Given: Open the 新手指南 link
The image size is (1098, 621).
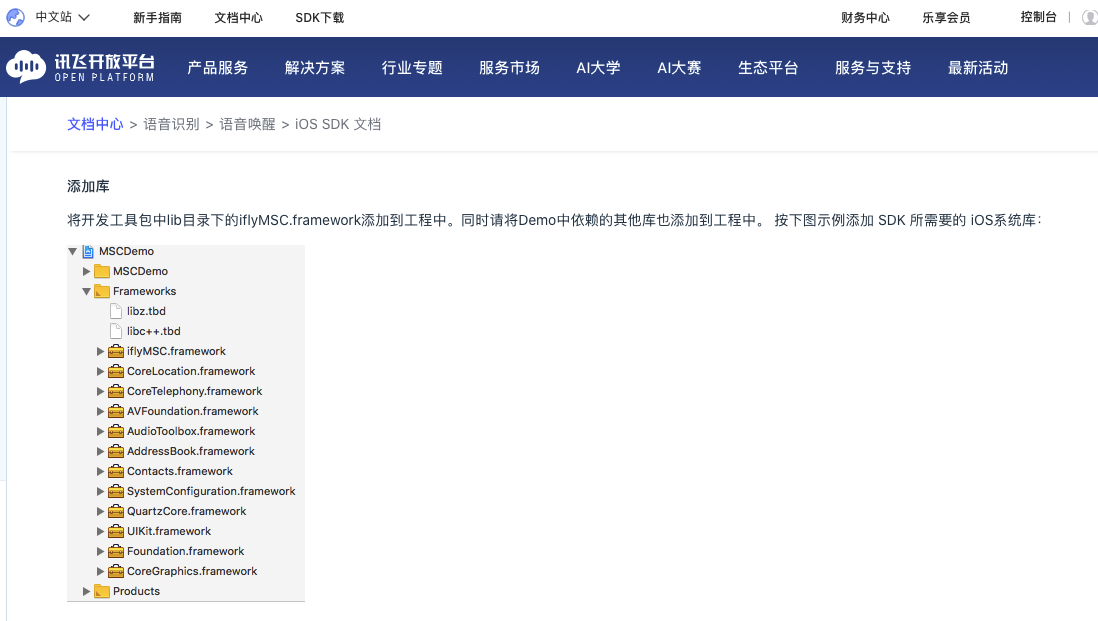Looking at the screenshot, I should (x=158, y=18).
